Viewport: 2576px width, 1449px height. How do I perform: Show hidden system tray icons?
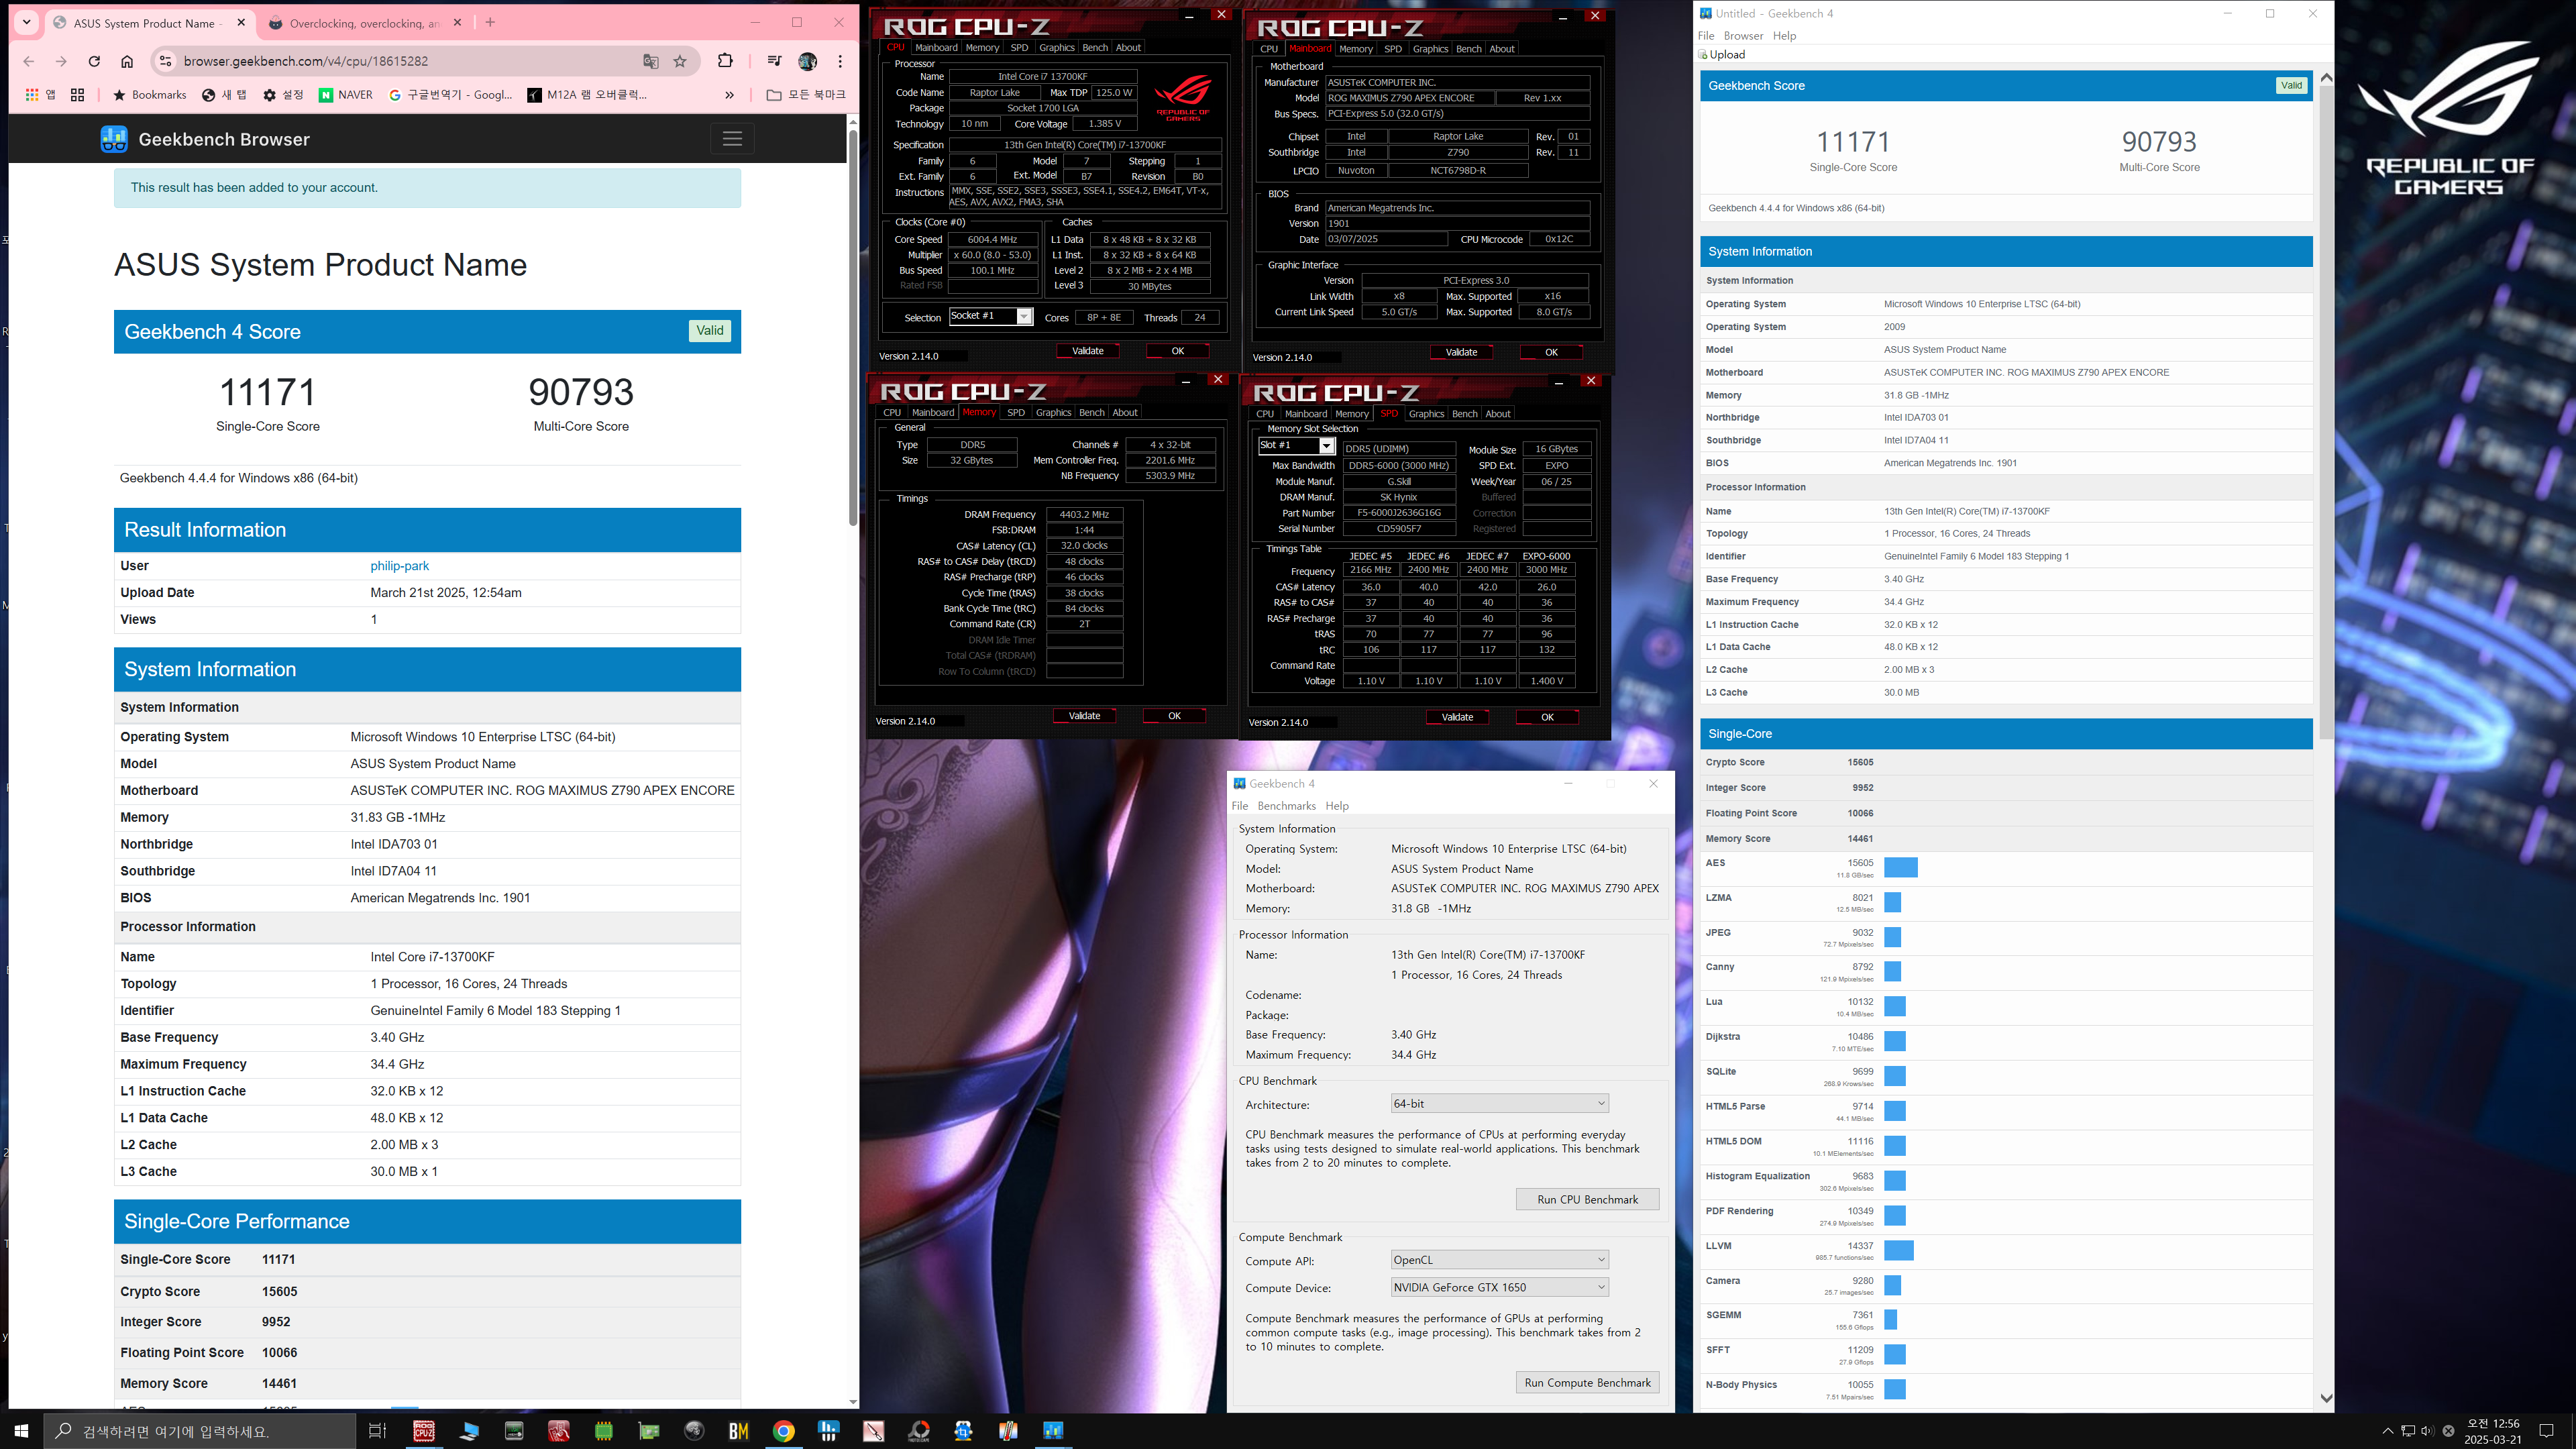2388,1431
